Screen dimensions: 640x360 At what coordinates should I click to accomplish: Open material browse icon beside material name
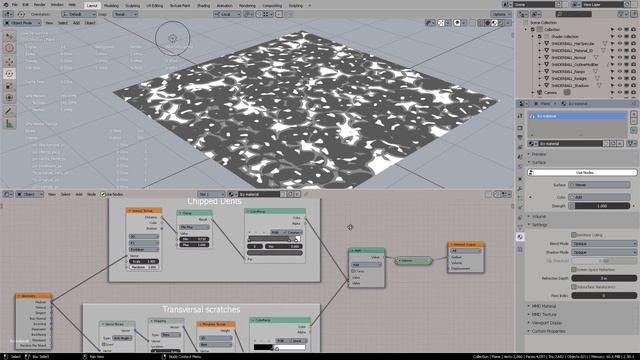click(x=532, y=144)
